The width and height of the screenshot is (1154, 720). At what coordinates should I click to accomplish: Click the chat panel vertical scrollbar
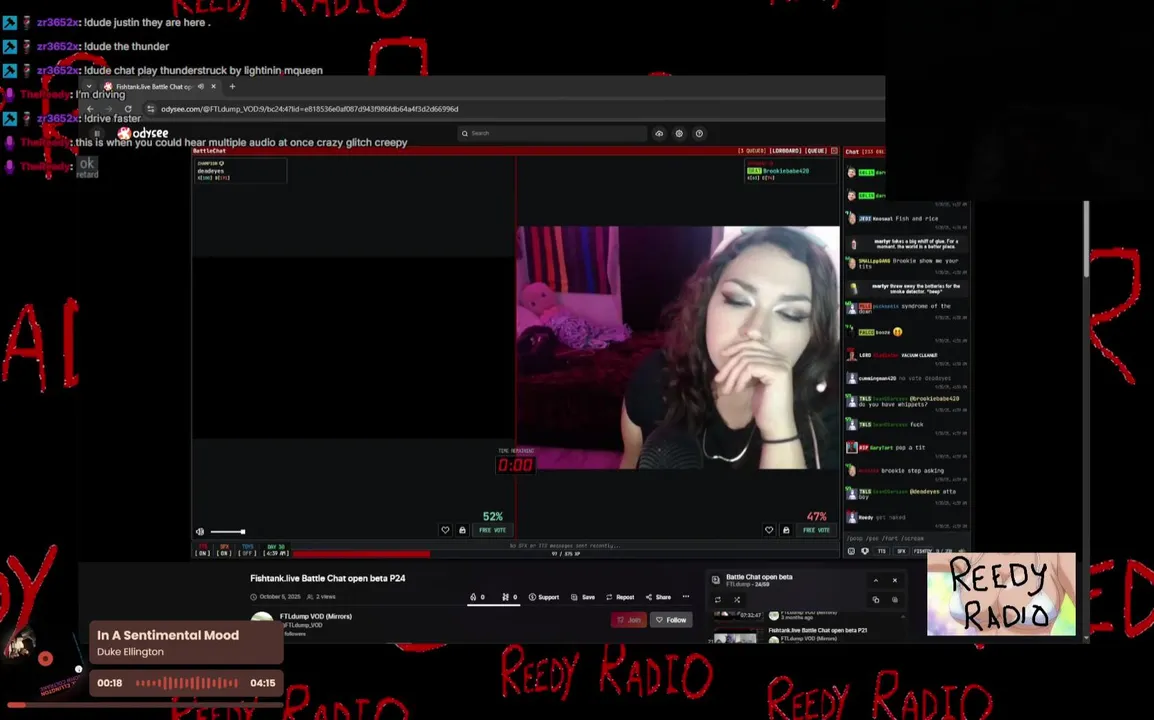pos(1086,239)
